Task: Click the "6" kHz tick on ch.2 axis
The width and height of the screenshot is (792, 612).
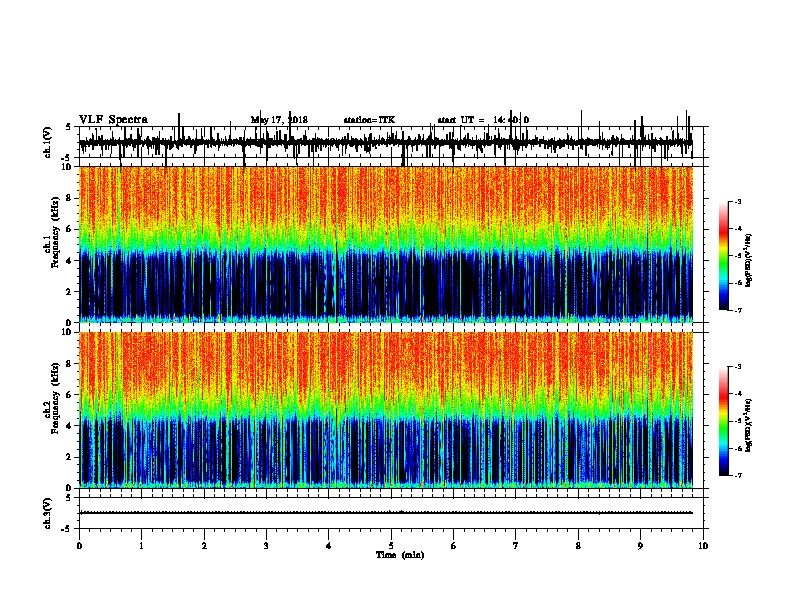Action: point(69,395)
